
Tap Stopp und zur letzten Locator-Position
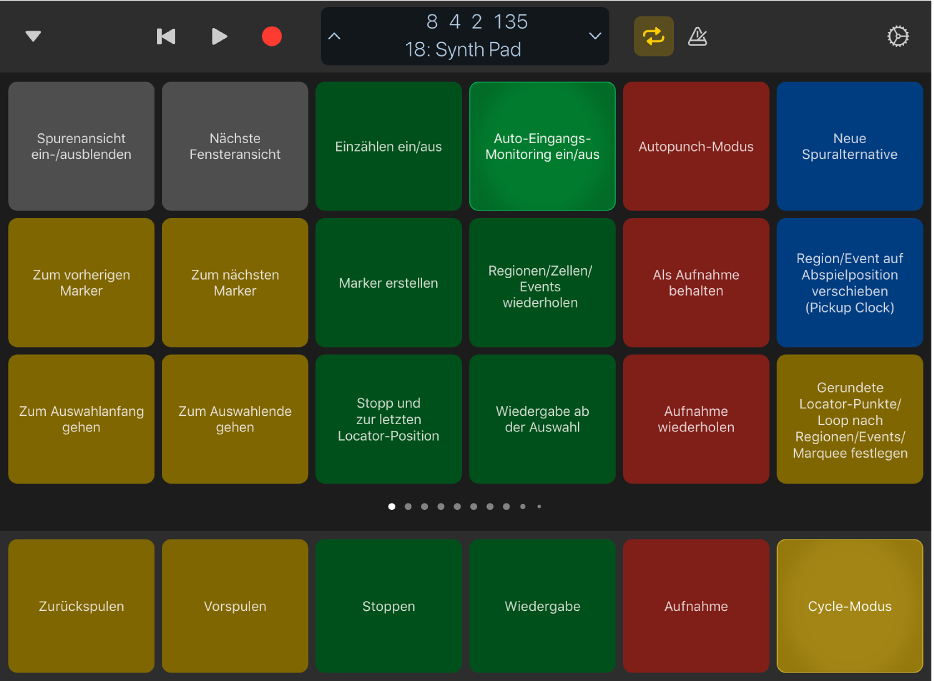(388, 419)
